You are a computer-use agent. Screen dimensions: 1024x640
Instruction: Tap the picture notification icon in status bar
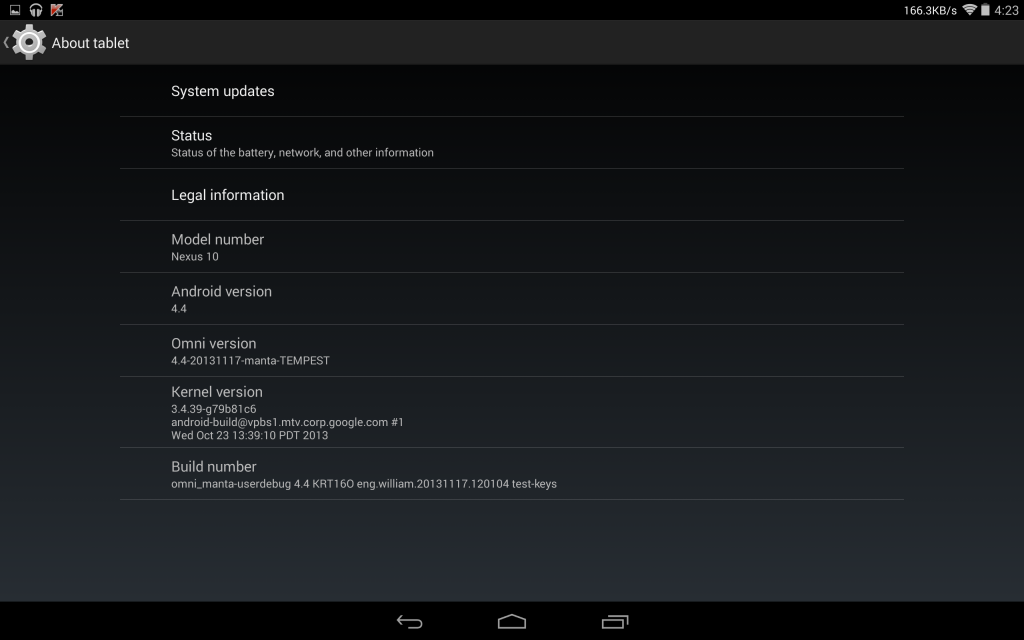15,10
